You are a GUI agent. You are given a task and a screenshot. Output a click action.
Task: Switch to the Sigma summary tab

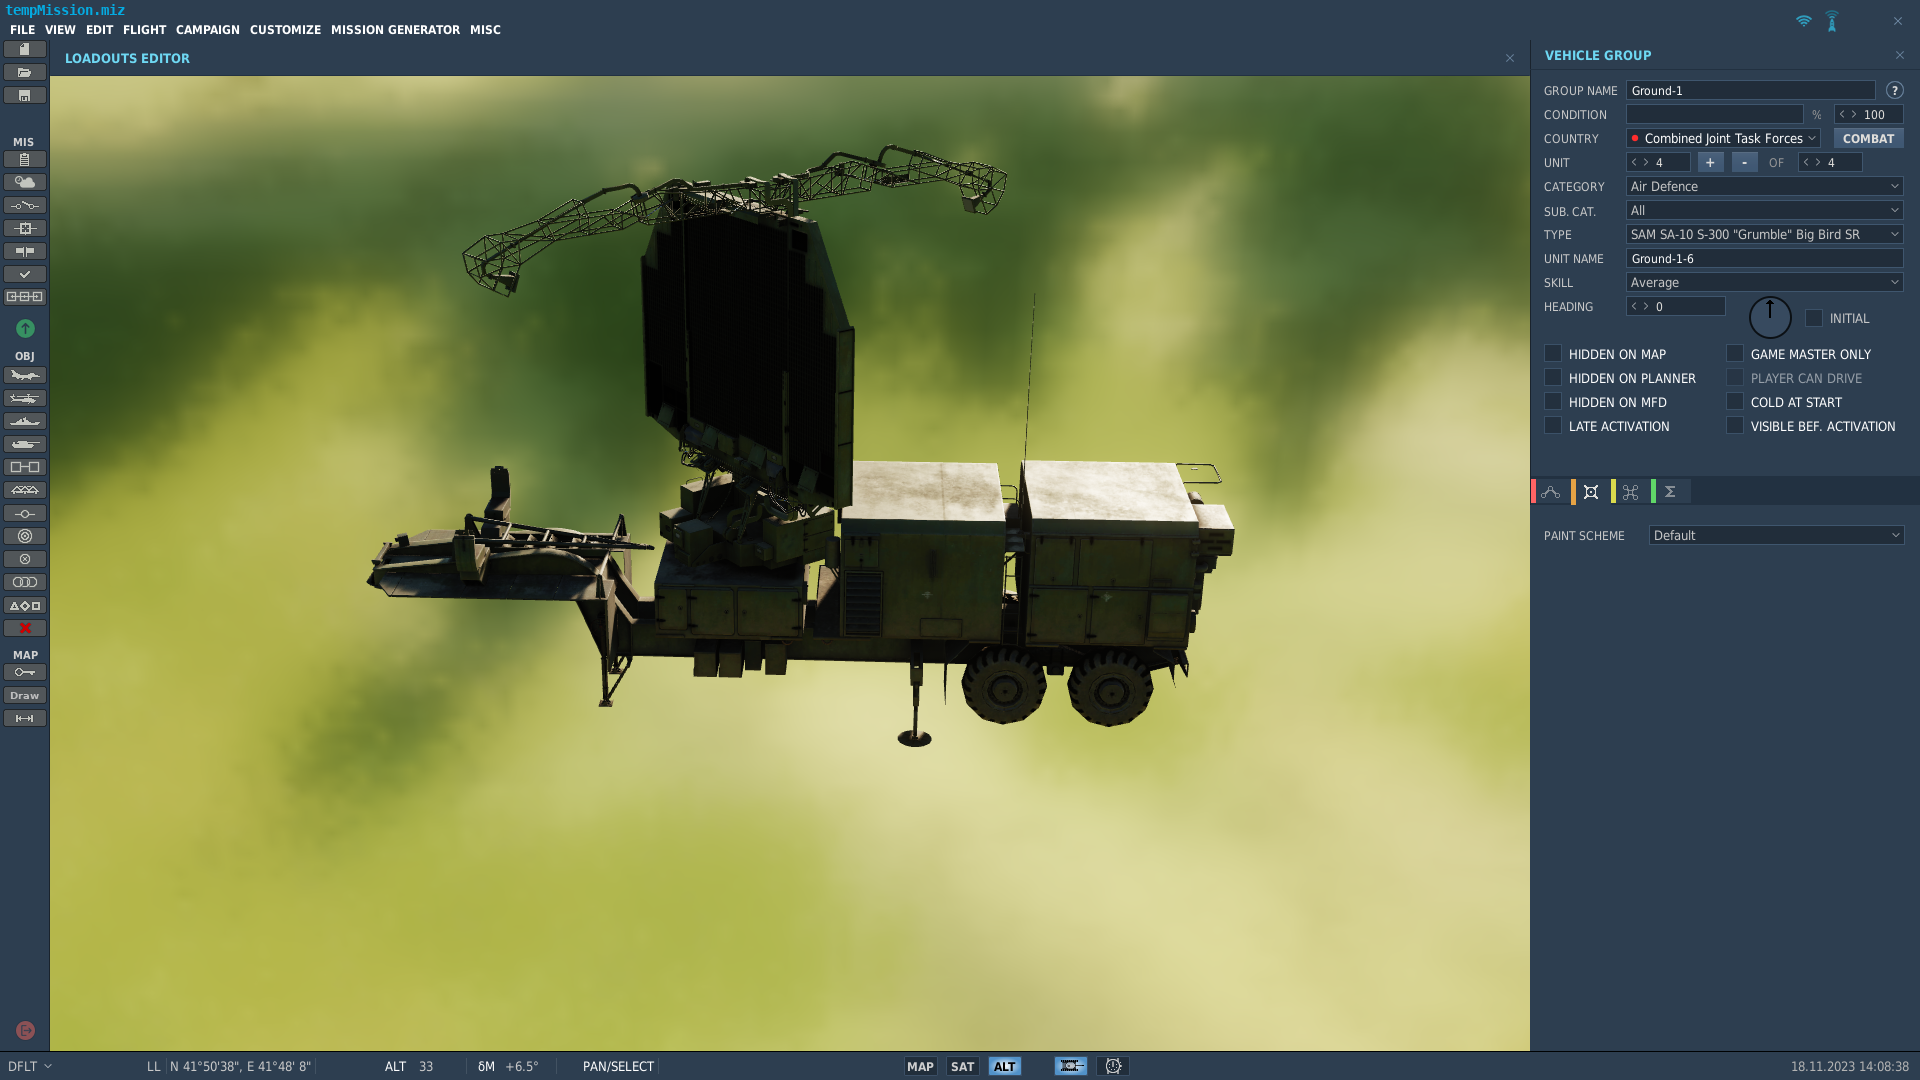click(1670, 491)
